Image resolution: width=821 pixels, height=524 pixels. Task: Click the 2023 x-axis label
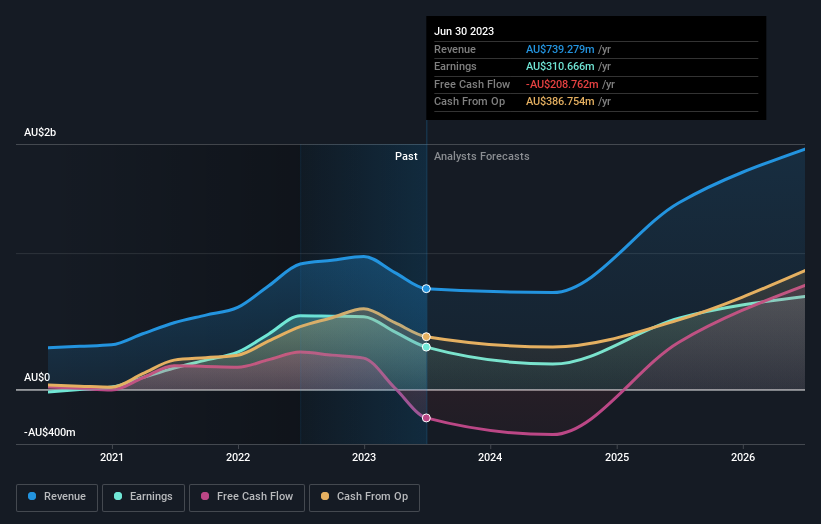364,458
